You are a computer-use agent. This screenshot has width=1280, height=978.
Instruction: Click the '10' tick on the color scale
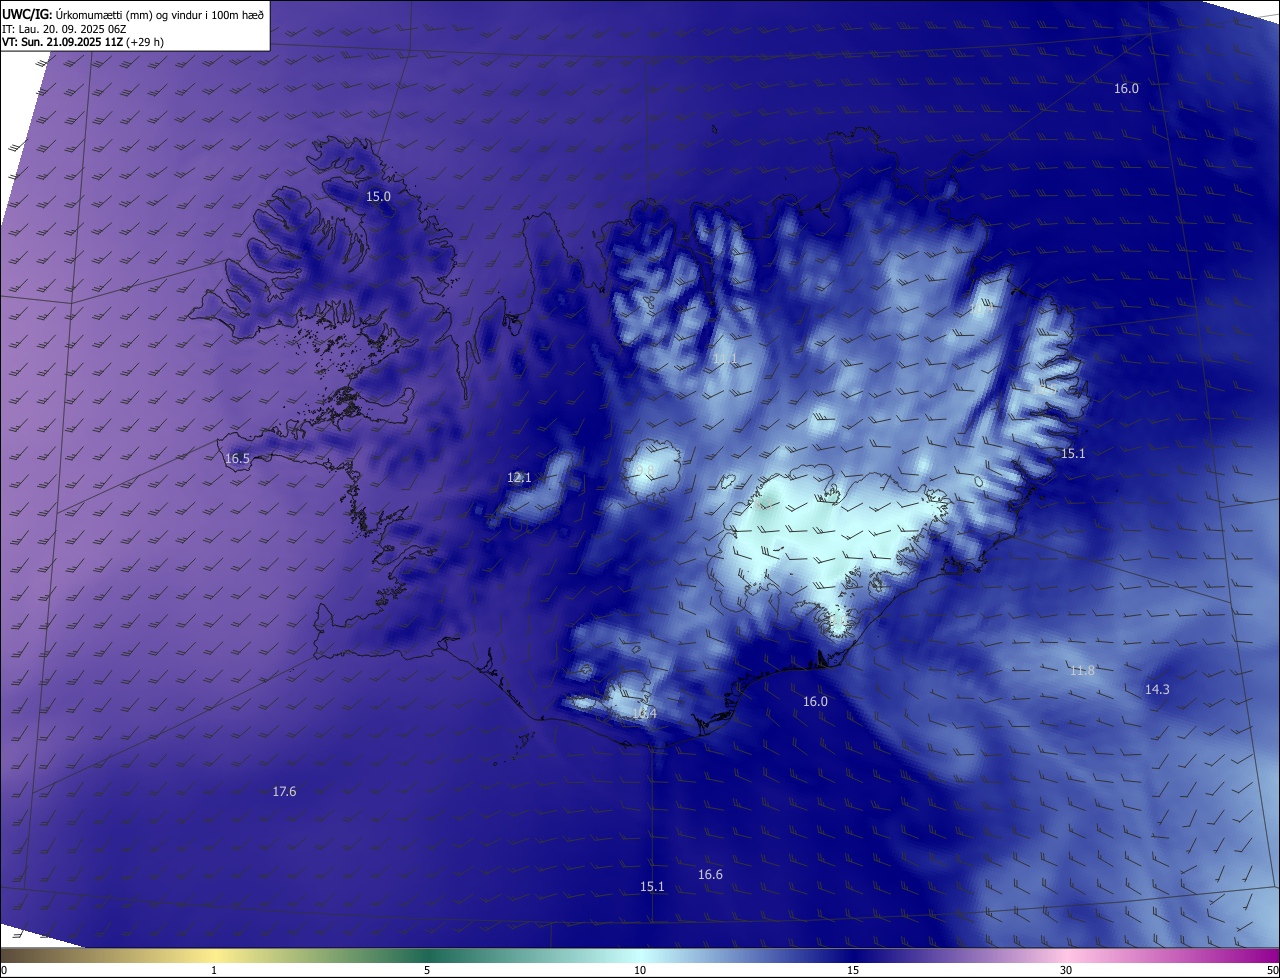640,970
